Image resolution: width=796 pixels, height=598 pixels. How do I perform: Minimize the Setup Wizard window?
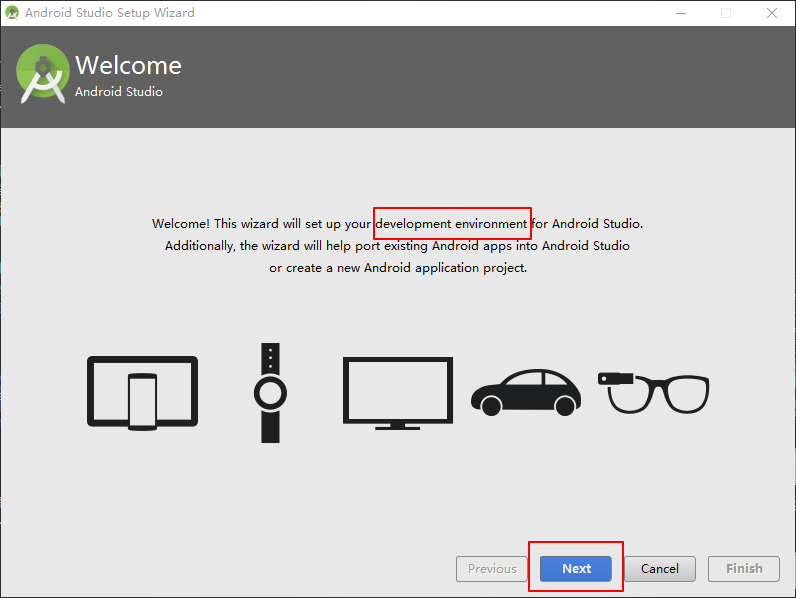[681, 13]
